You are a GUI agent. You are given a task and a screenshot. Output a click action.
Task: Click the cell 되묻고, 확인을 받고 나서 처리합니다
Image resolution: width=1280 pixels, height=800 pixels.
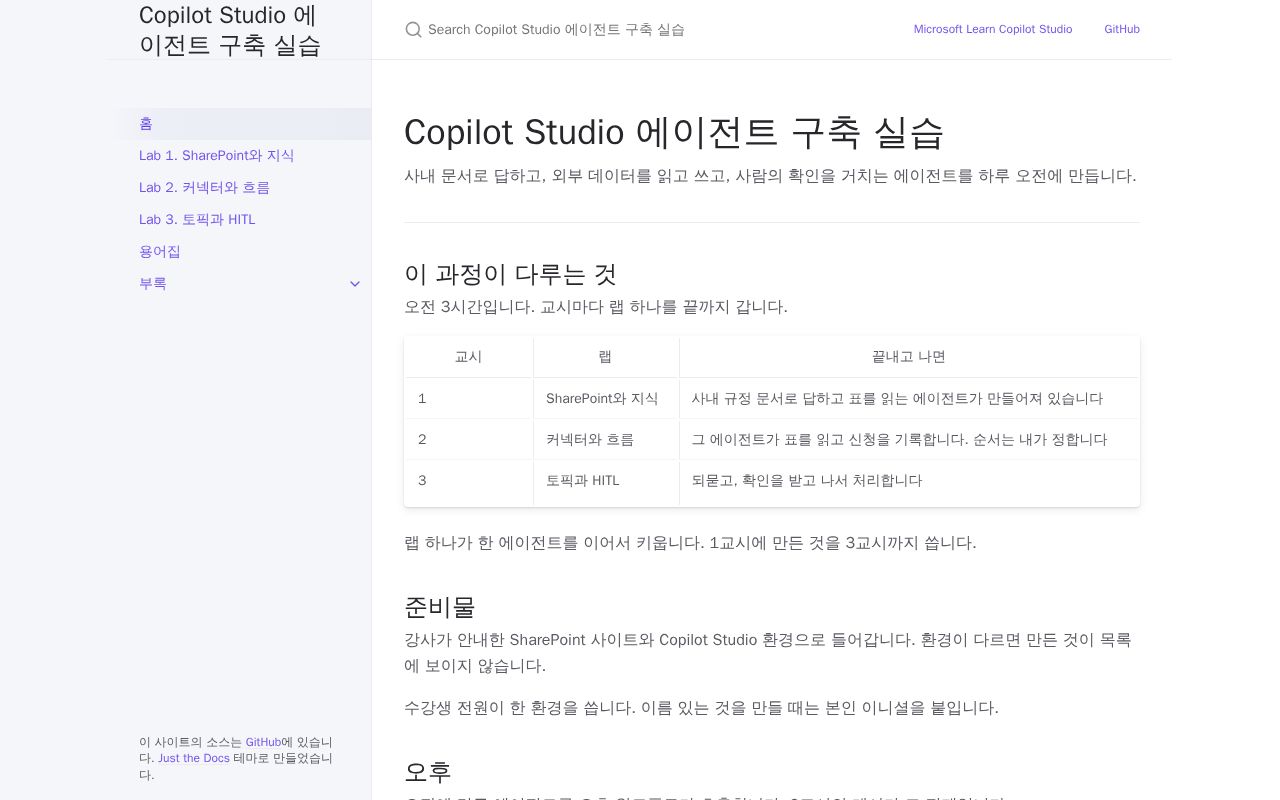(x=909, y=481)
